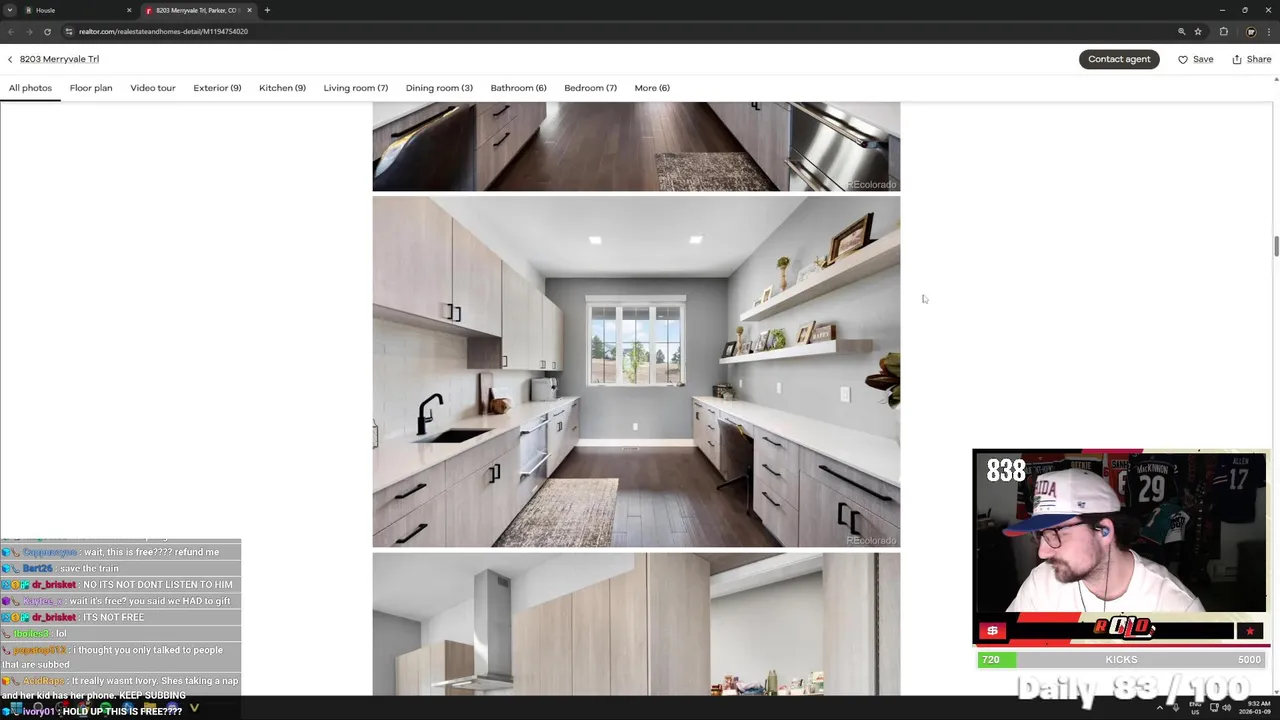This screenshot has width=1280, height=720.
Task: Select the All photos tab
Action: point(30,88)
